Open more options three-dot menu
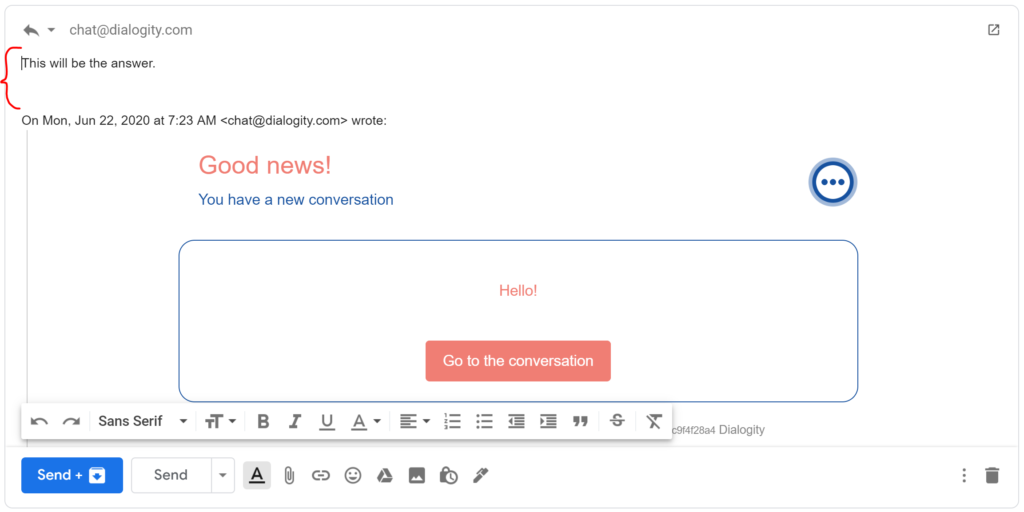This screenshot has height=512, width=1024. (x=964, y=475)
